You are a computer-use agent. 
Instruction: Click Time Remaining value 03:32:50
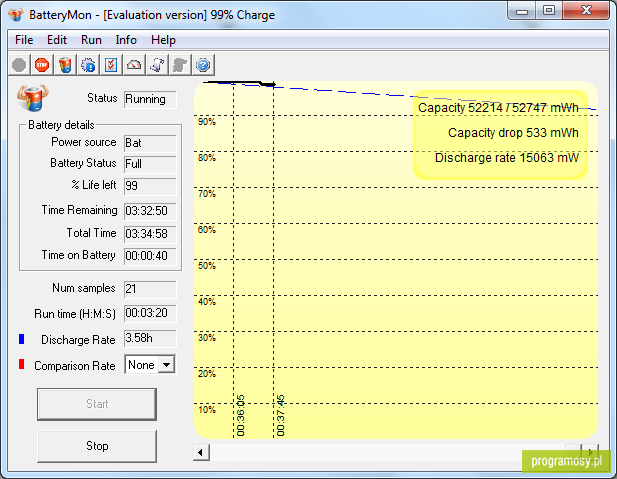point(150,211)
